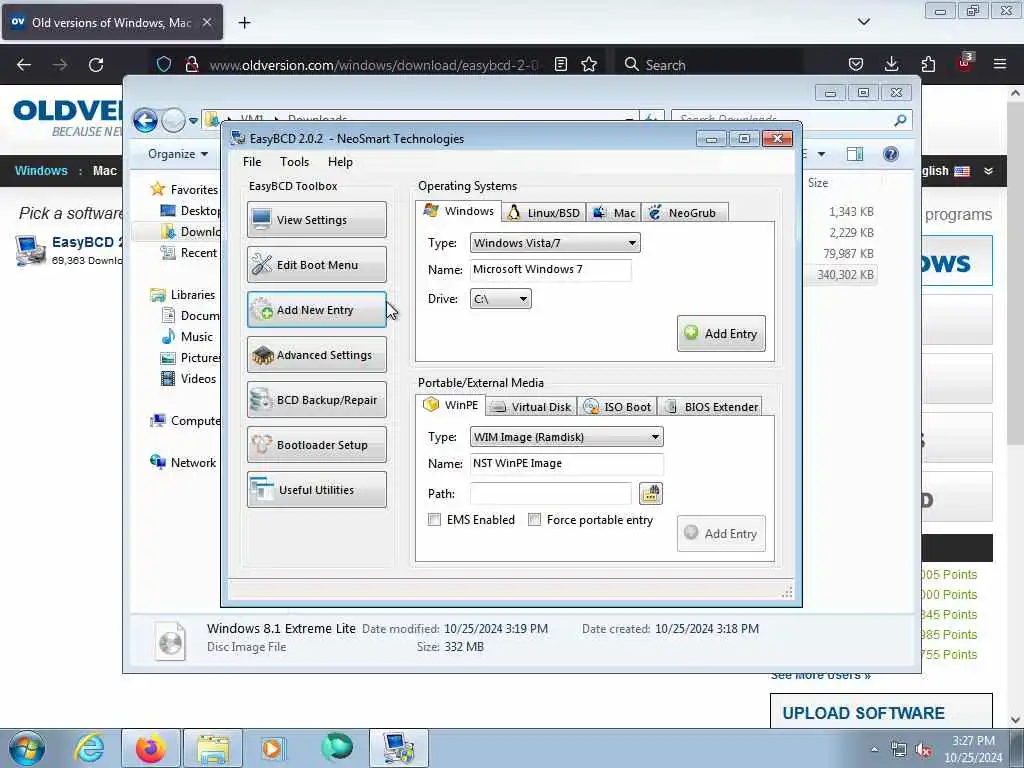Viewport: 1024px width, 768px height.
Task: Toggle Firefox reader view icon
Action: (561, 65)
